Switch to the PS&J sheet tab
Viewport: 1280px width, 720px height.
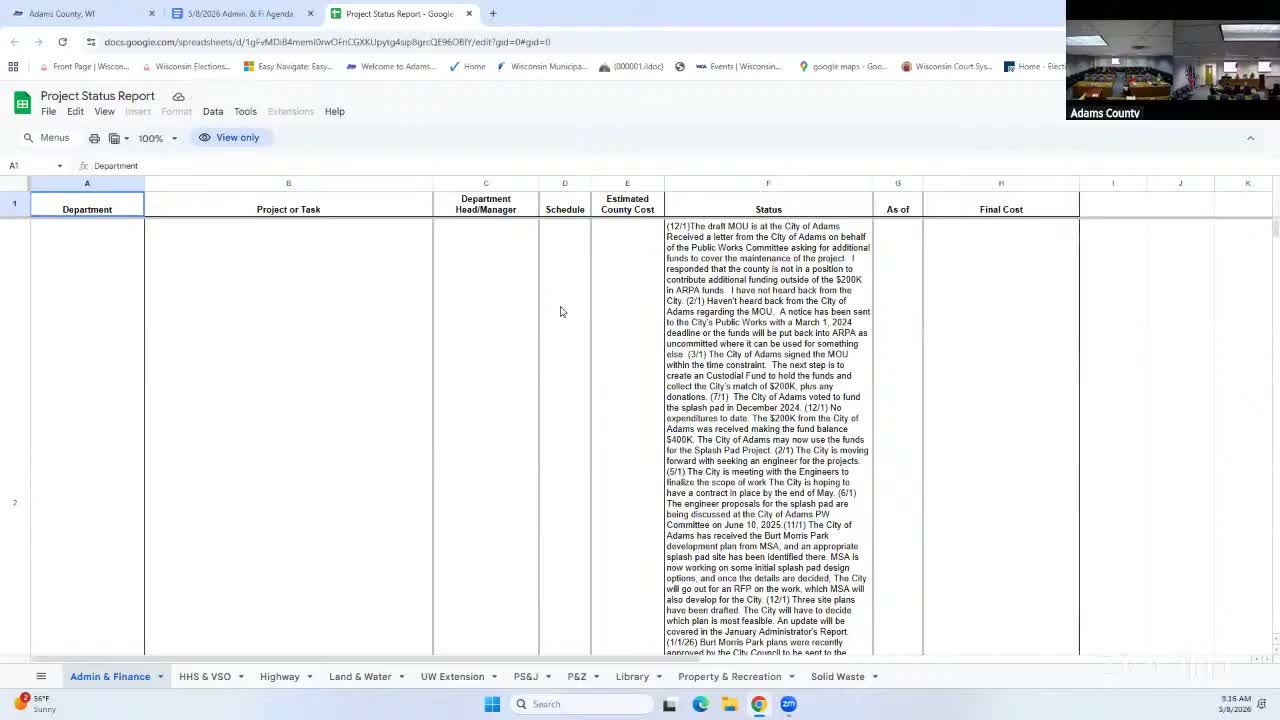[526, 677]
